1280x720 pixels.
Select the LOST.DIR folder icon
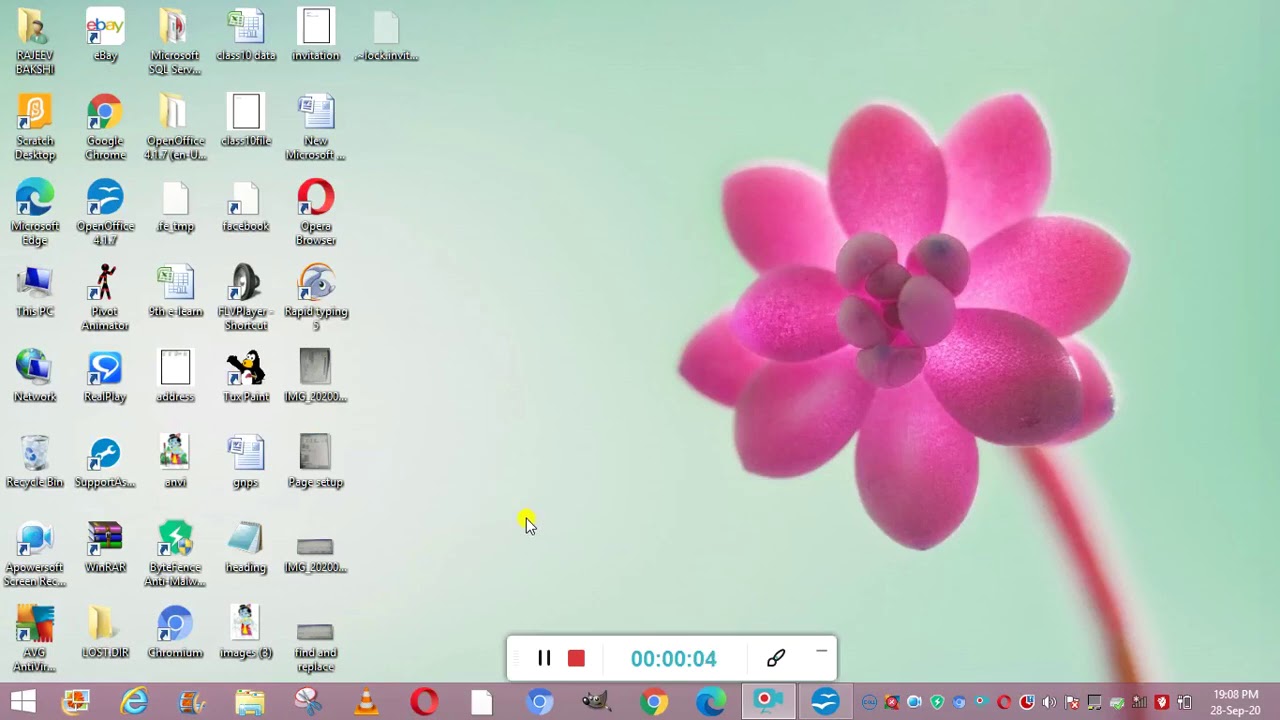point(105,631)
